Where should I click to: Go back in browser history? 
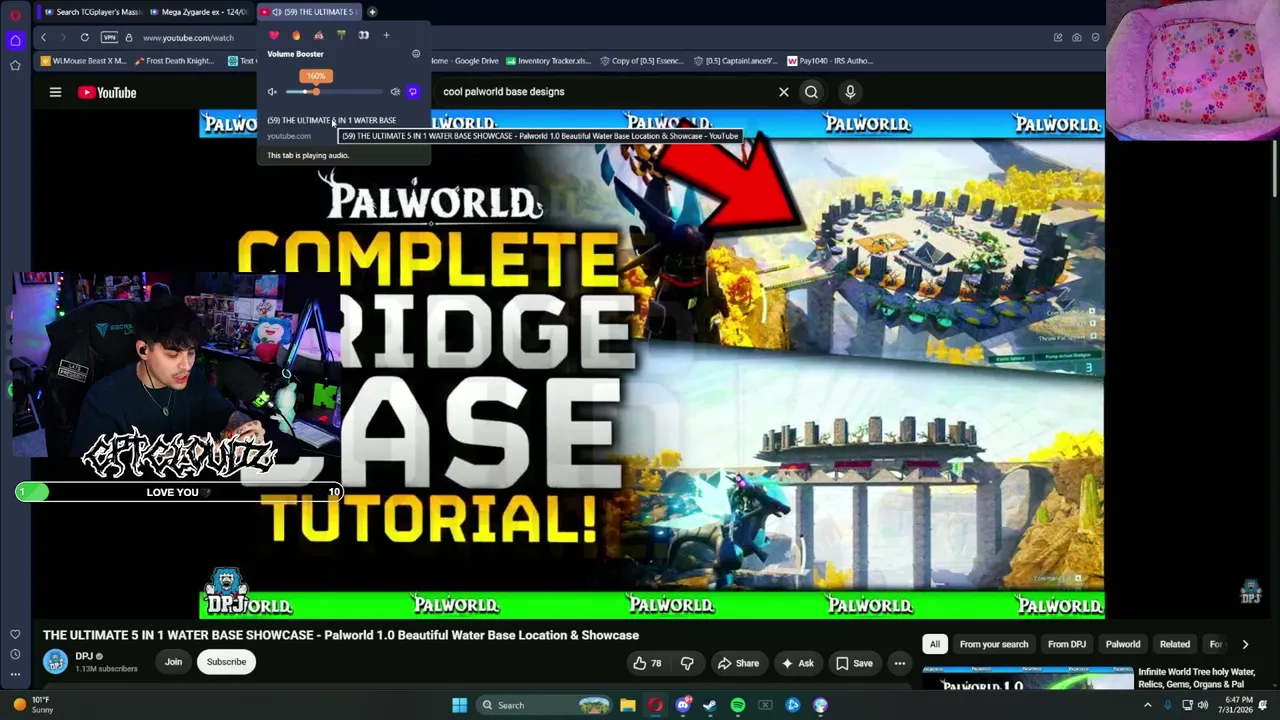43,37
